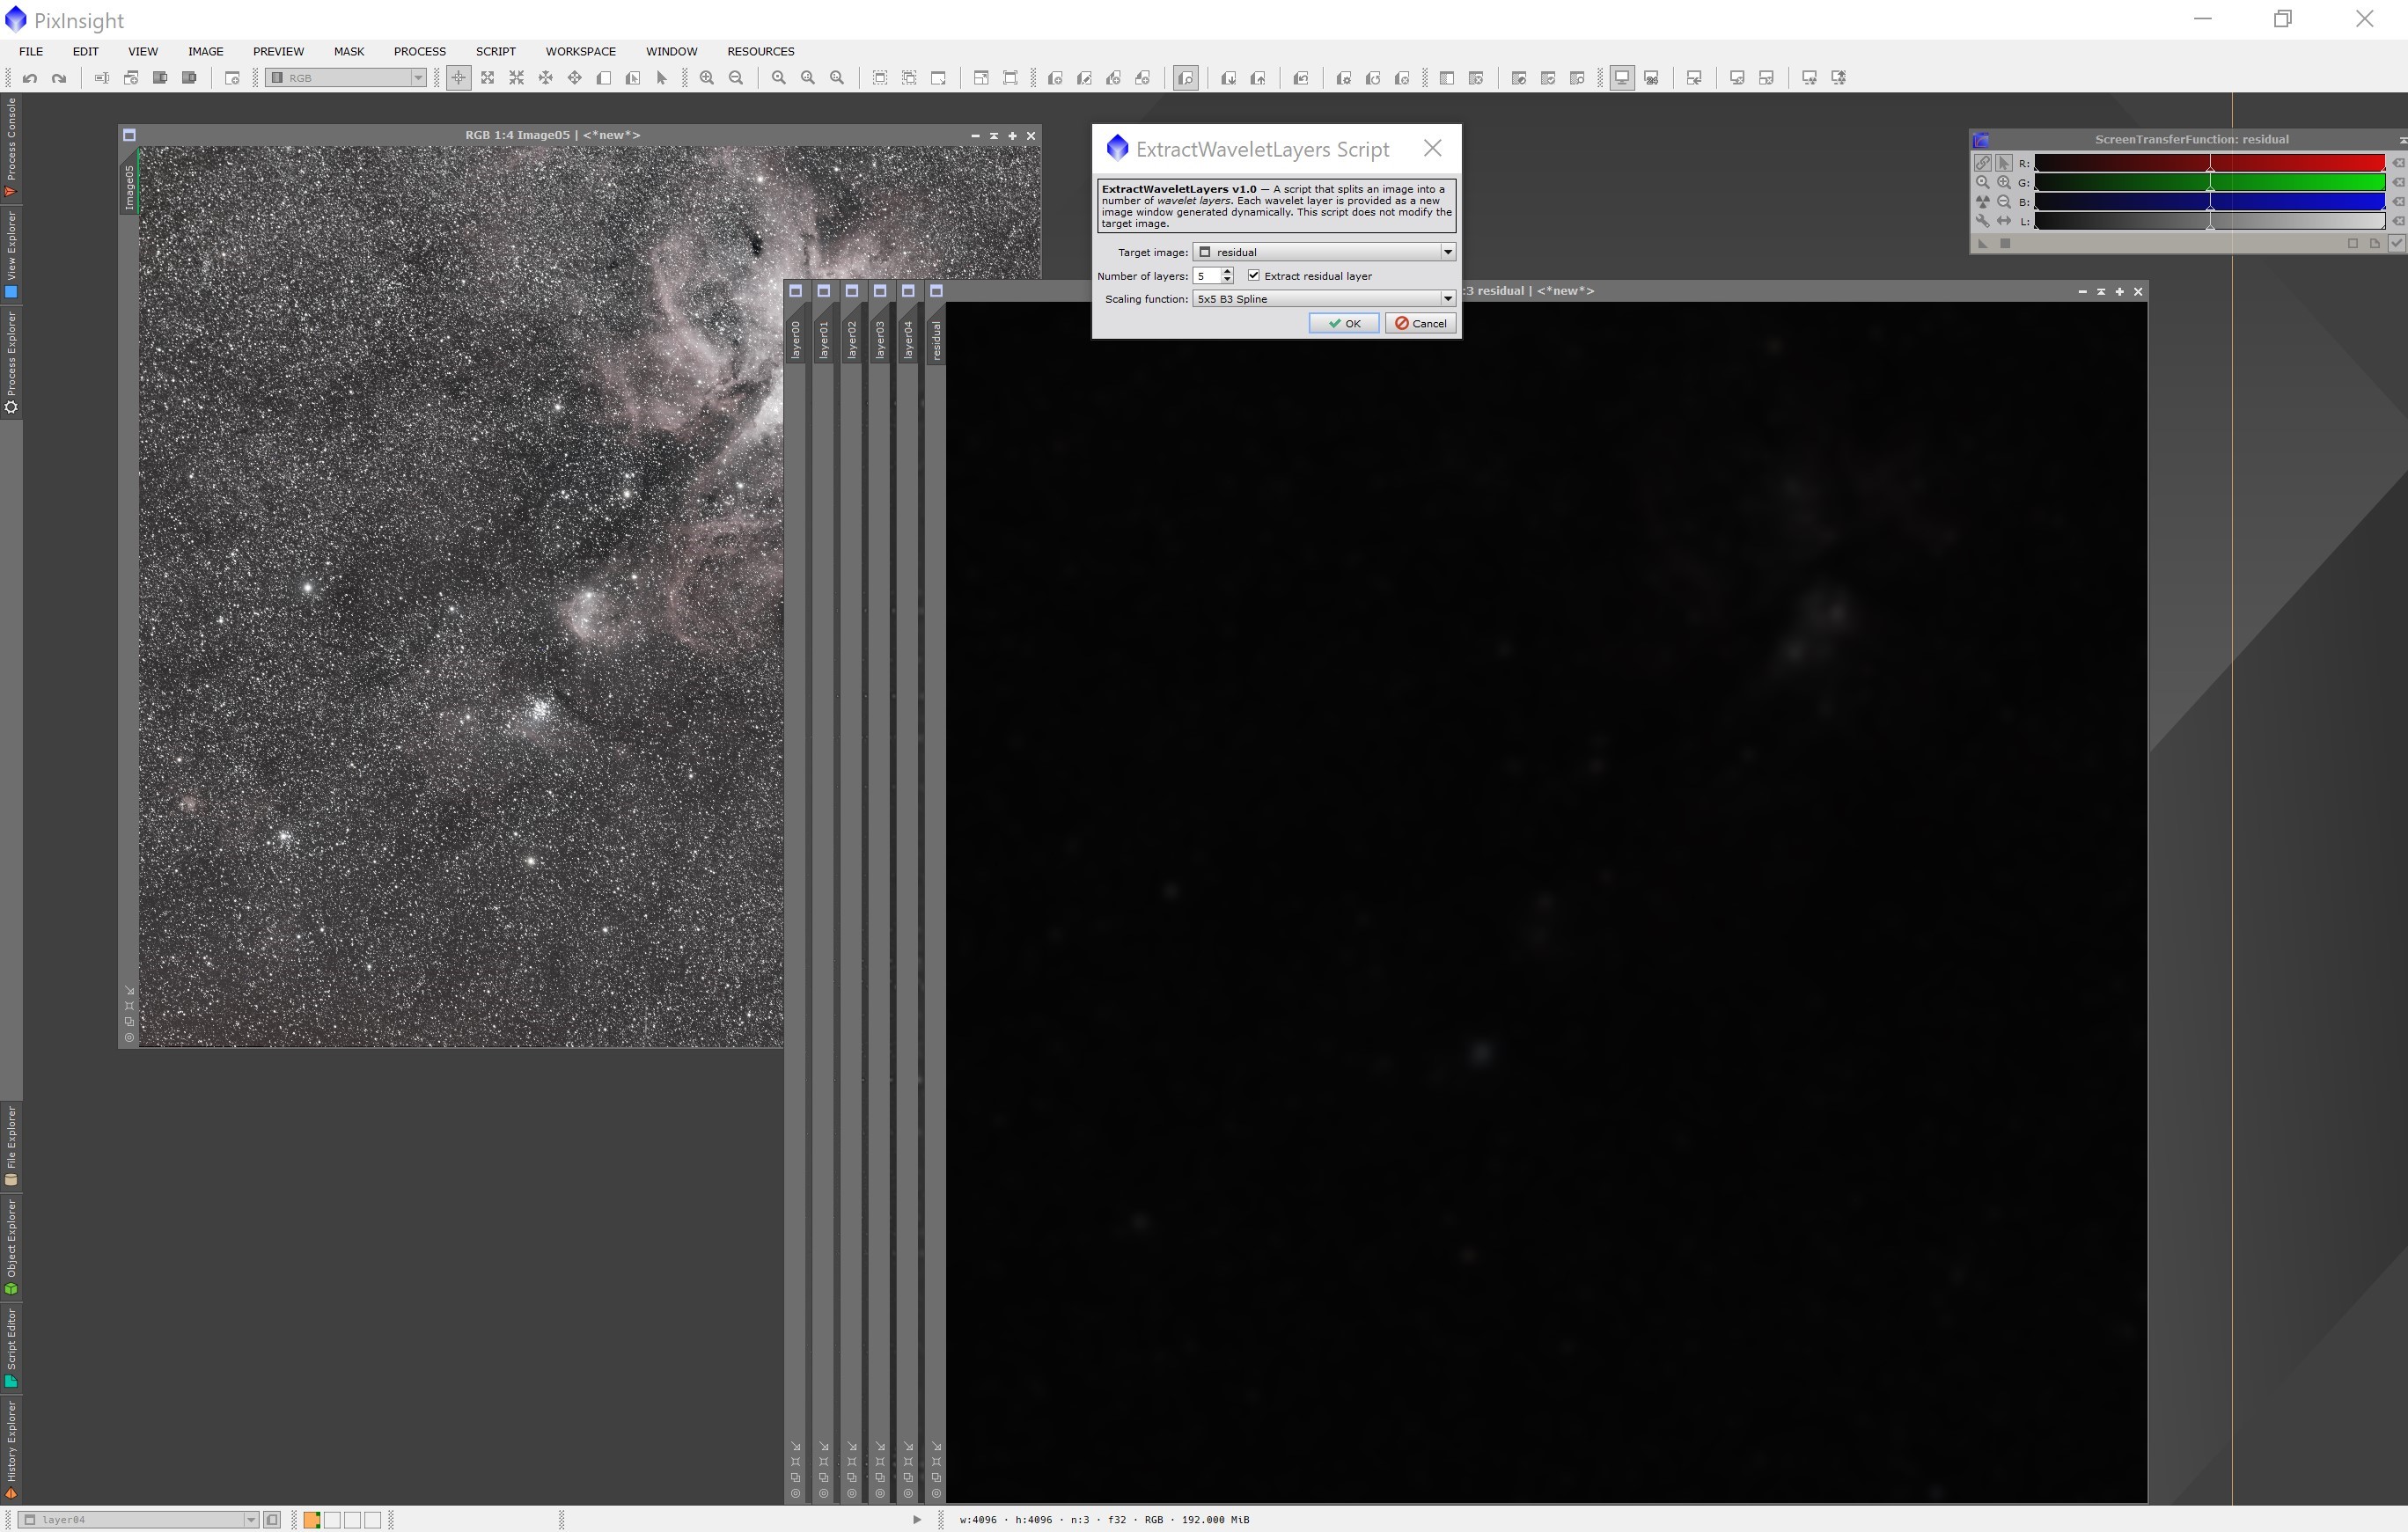Click the Image05 star field image
The width and height of the screenshot is (2408, 1532).
coord(461,596)
